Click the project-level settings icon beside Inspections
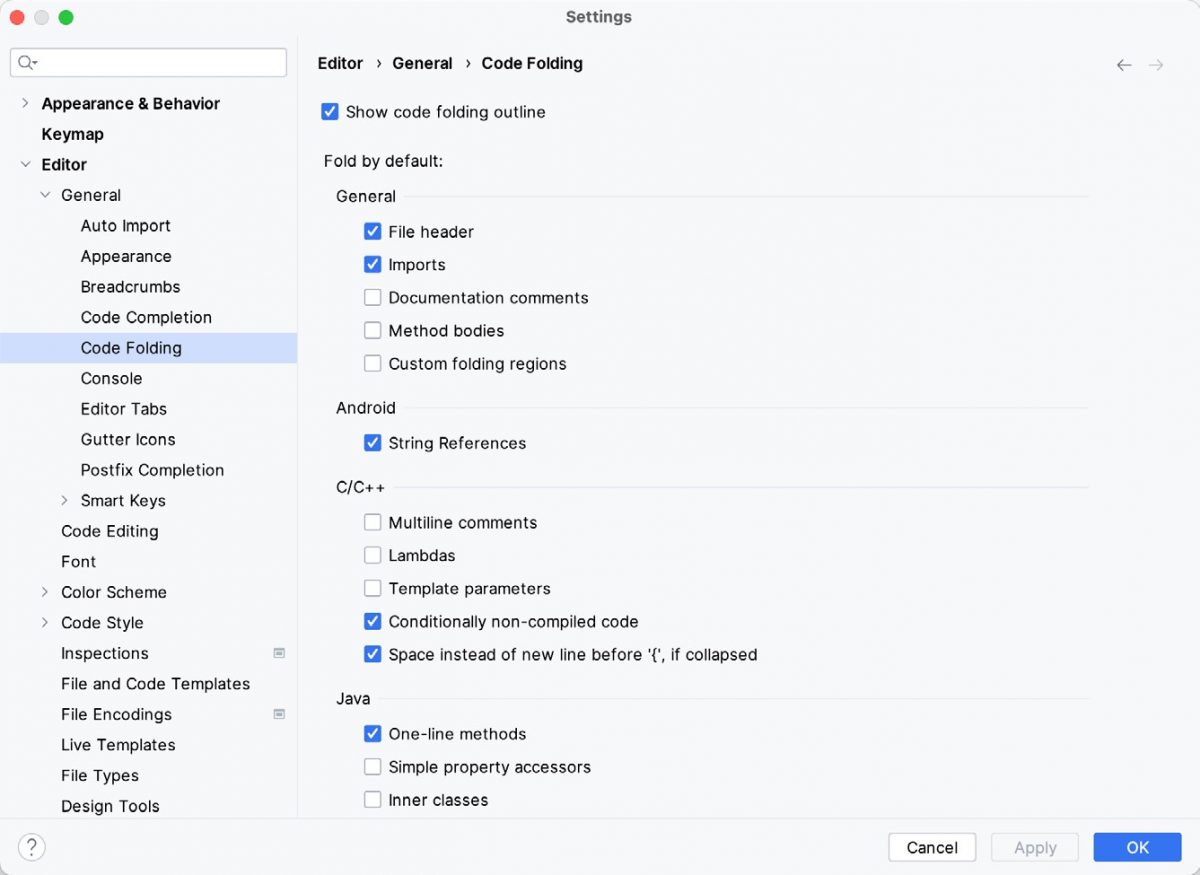The width and height of the screenshot is (1200, 875). [x=280, y=653]
